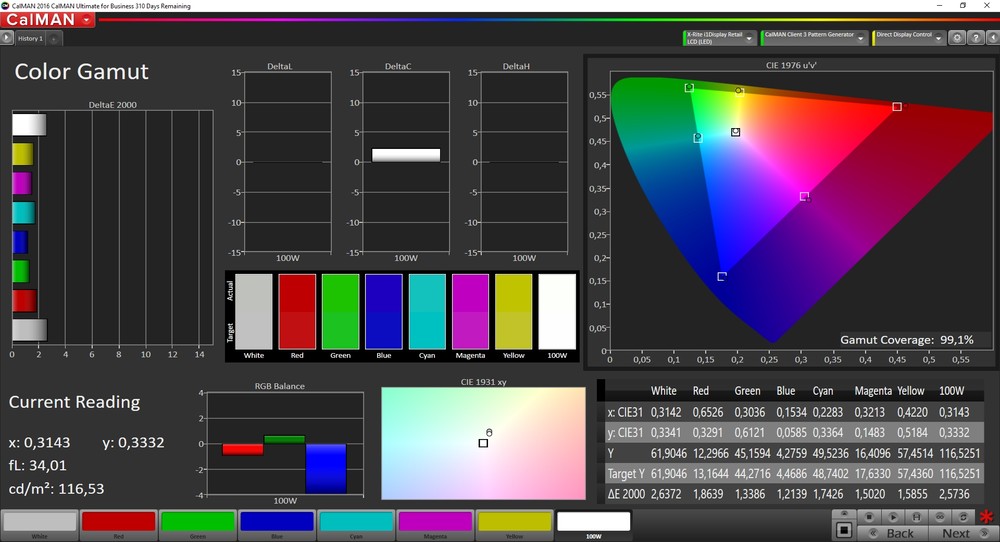This screenshot has width=1000, height=542.
Task: Click the red asterisk icon
Action: point(986,517)
